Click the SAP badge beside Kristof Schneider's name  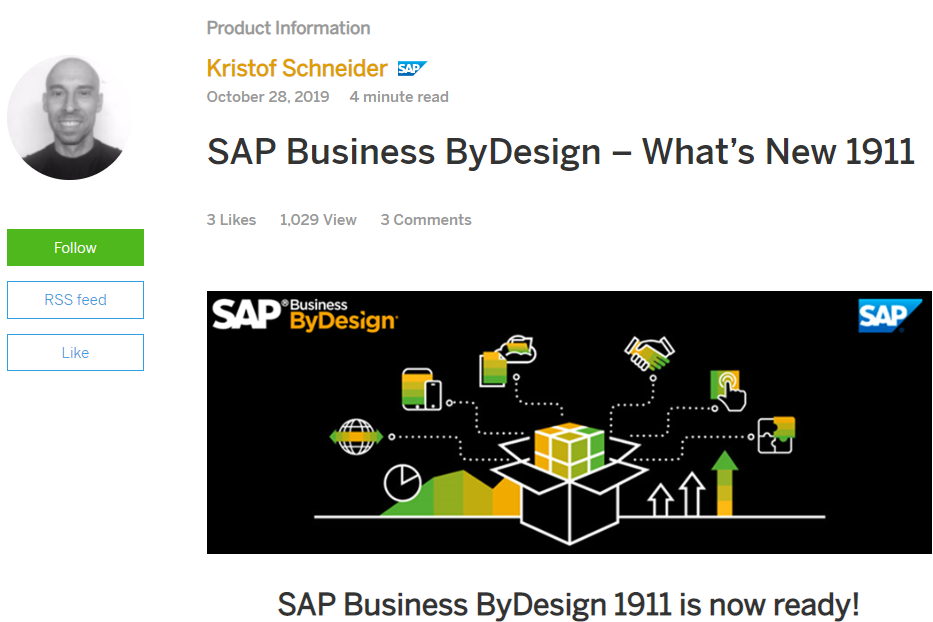411,68
